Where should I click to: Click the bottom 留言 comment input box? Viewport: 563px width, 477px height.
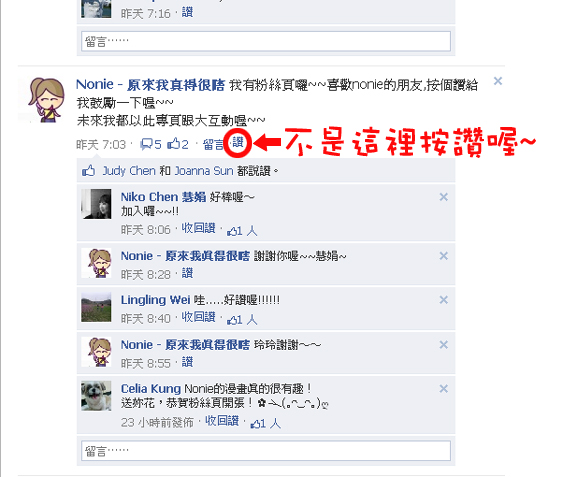pyautogui.click(x=266, y=451)
